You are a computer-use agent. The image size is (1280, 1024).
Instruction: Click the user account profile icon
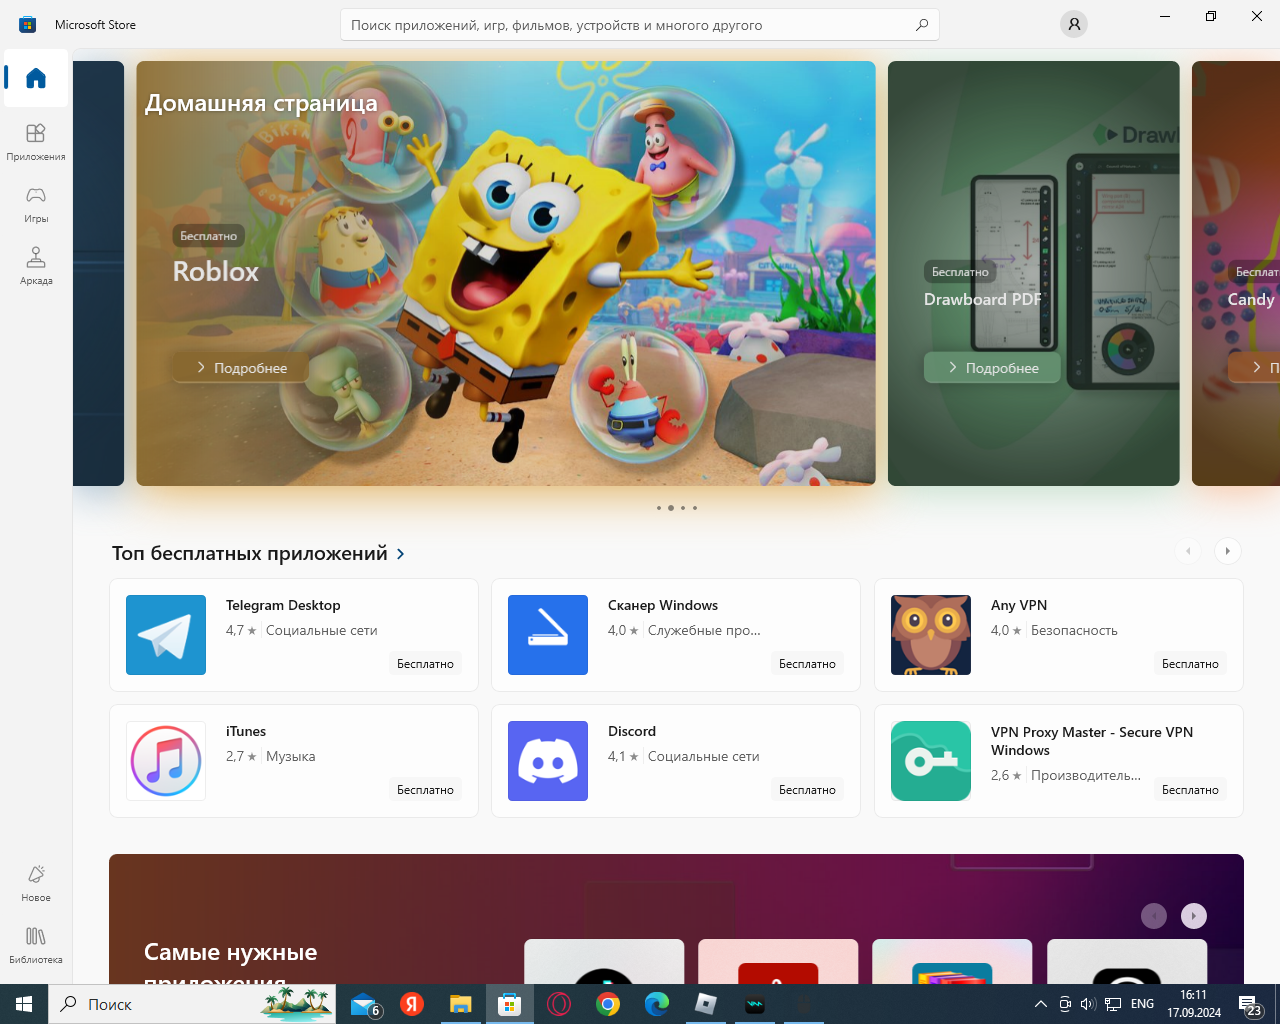tap(1074, 24)
